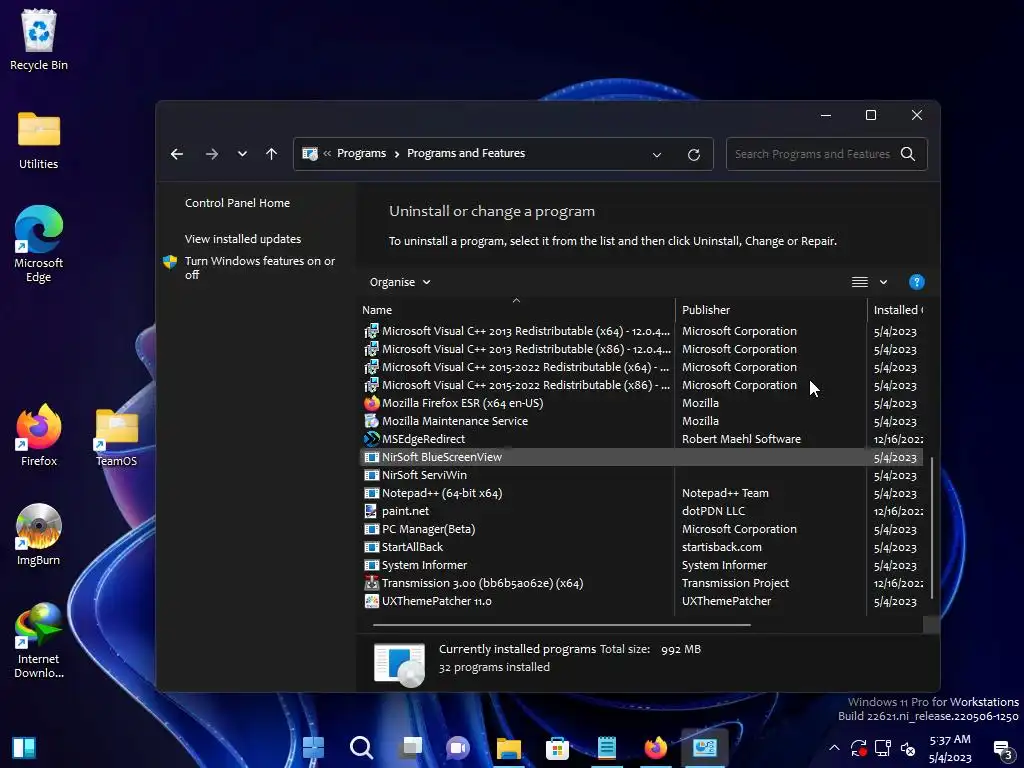Go forward using the forward arrow
This screenshot has width=1024, height=768.
pos(212,154)
